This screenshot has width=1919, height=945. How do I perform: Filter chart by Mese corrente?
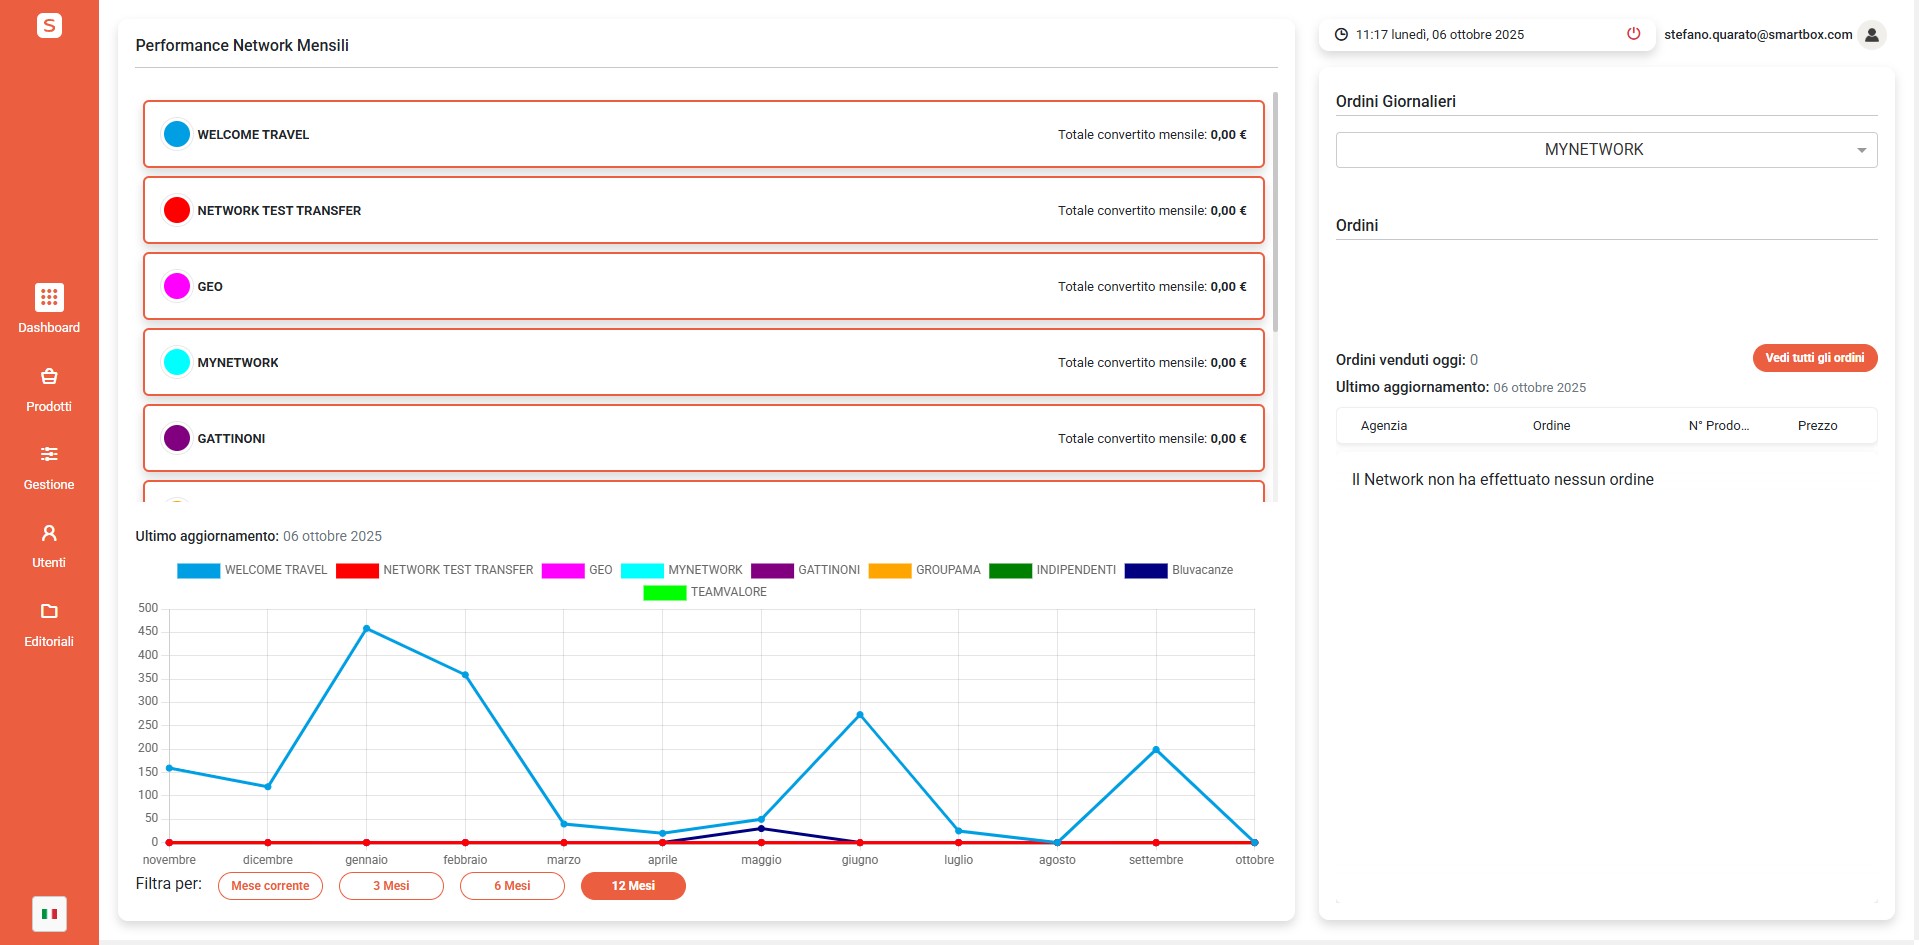coord(270,886)
